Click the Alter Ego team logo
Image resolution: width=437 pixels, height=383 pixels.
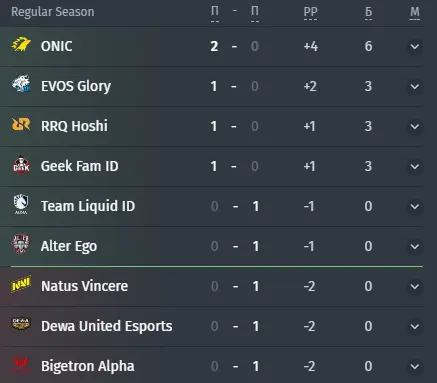pyautogui.click(x=21, y=244)
